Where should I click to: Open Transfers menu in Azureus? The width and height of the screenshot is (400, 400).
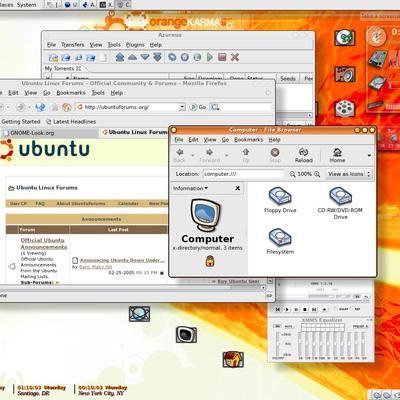point(73,45)
